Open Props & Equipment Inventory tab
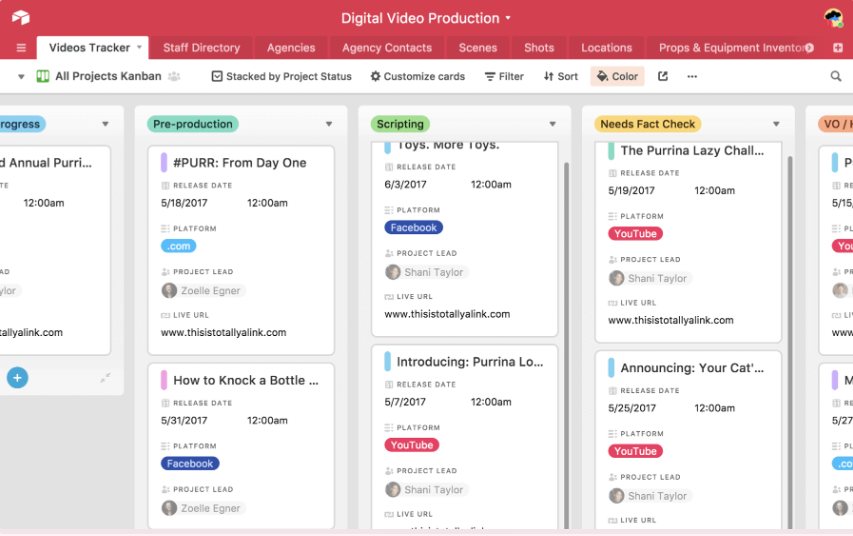This screenshot has width=853, height=536. click(x=732, y=48)
